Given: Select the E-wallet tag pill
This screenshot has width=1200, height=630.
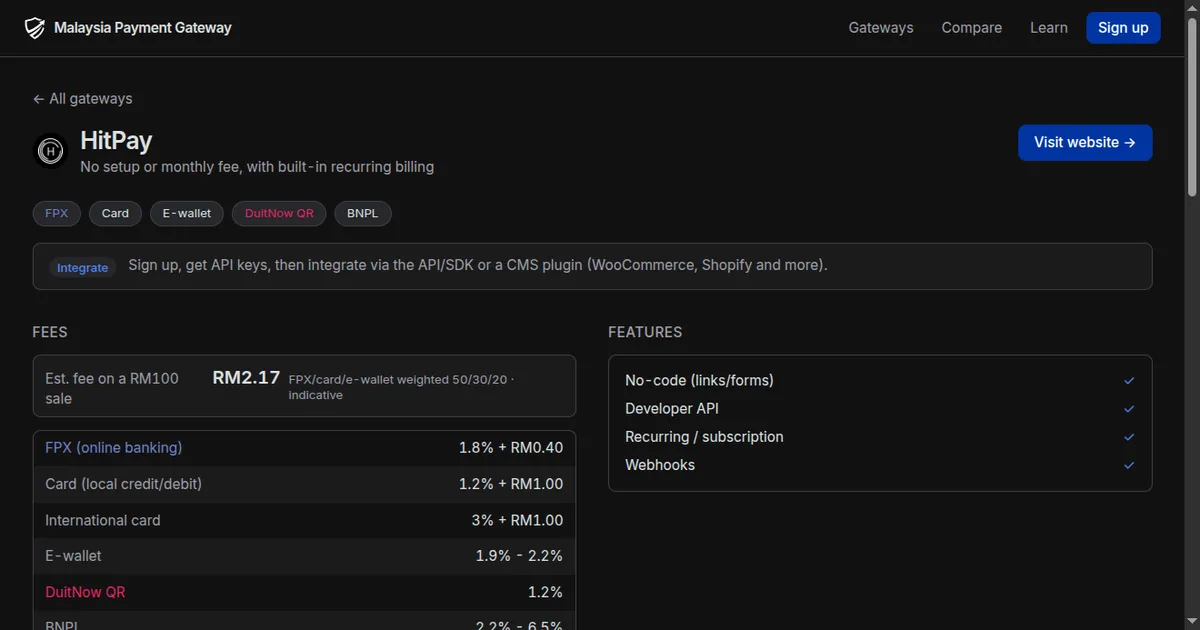Looking at the screenshot, I should click(187, 213).
